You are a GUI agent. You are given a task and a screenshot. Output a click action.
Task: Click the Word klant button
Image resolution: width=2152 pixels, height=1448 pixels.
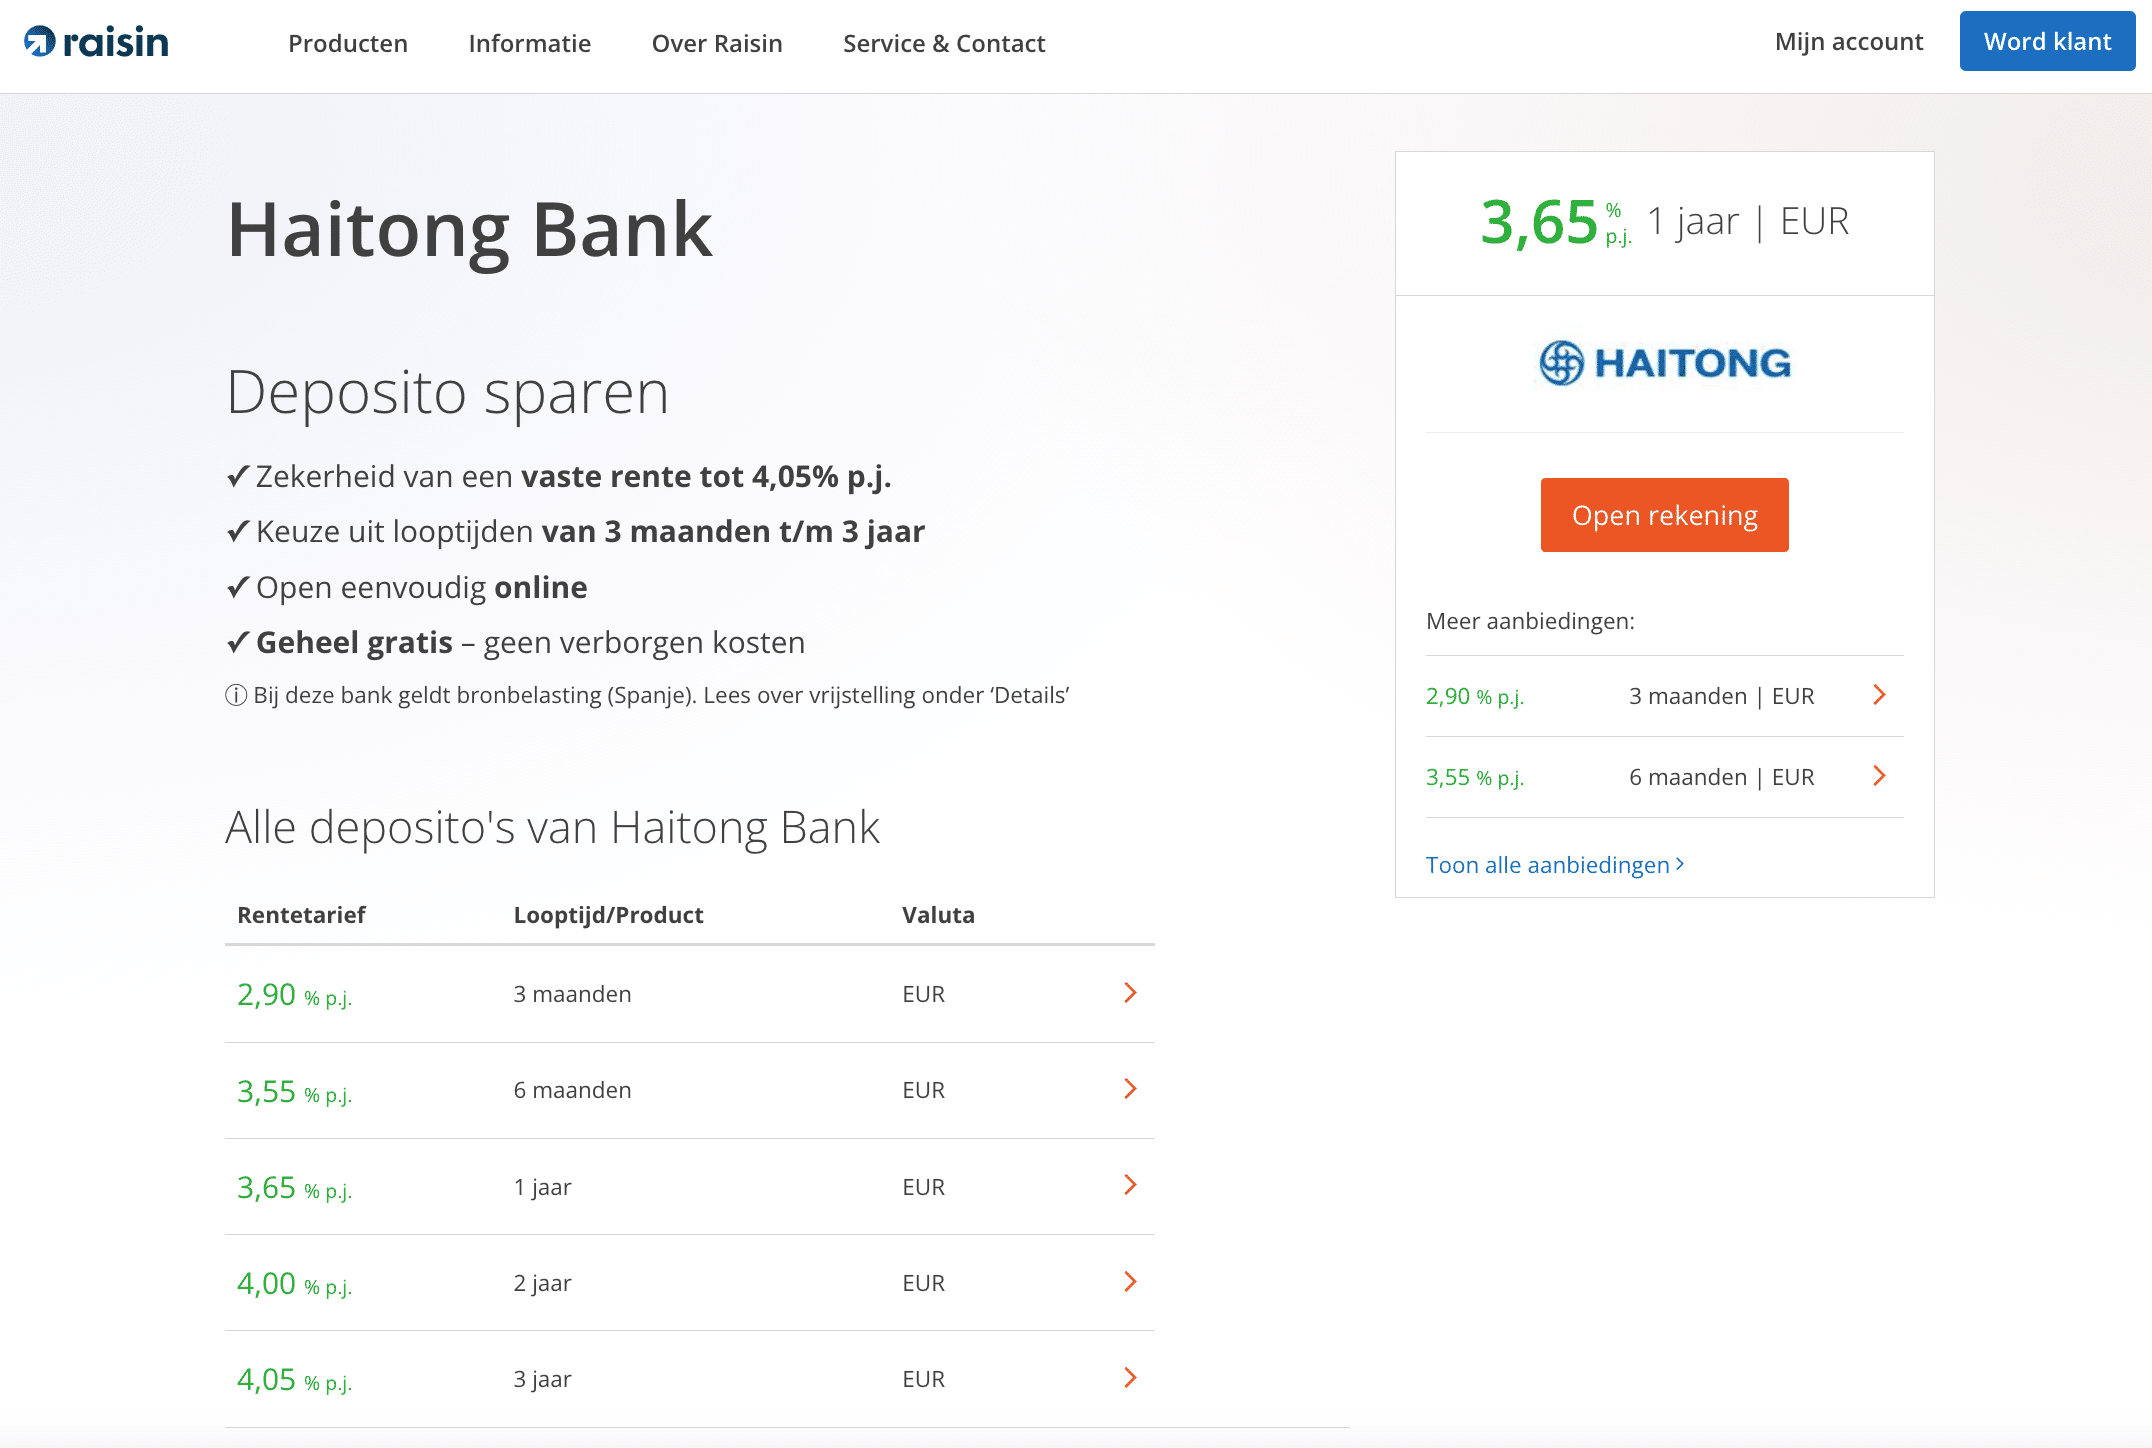click(2047, 41)
